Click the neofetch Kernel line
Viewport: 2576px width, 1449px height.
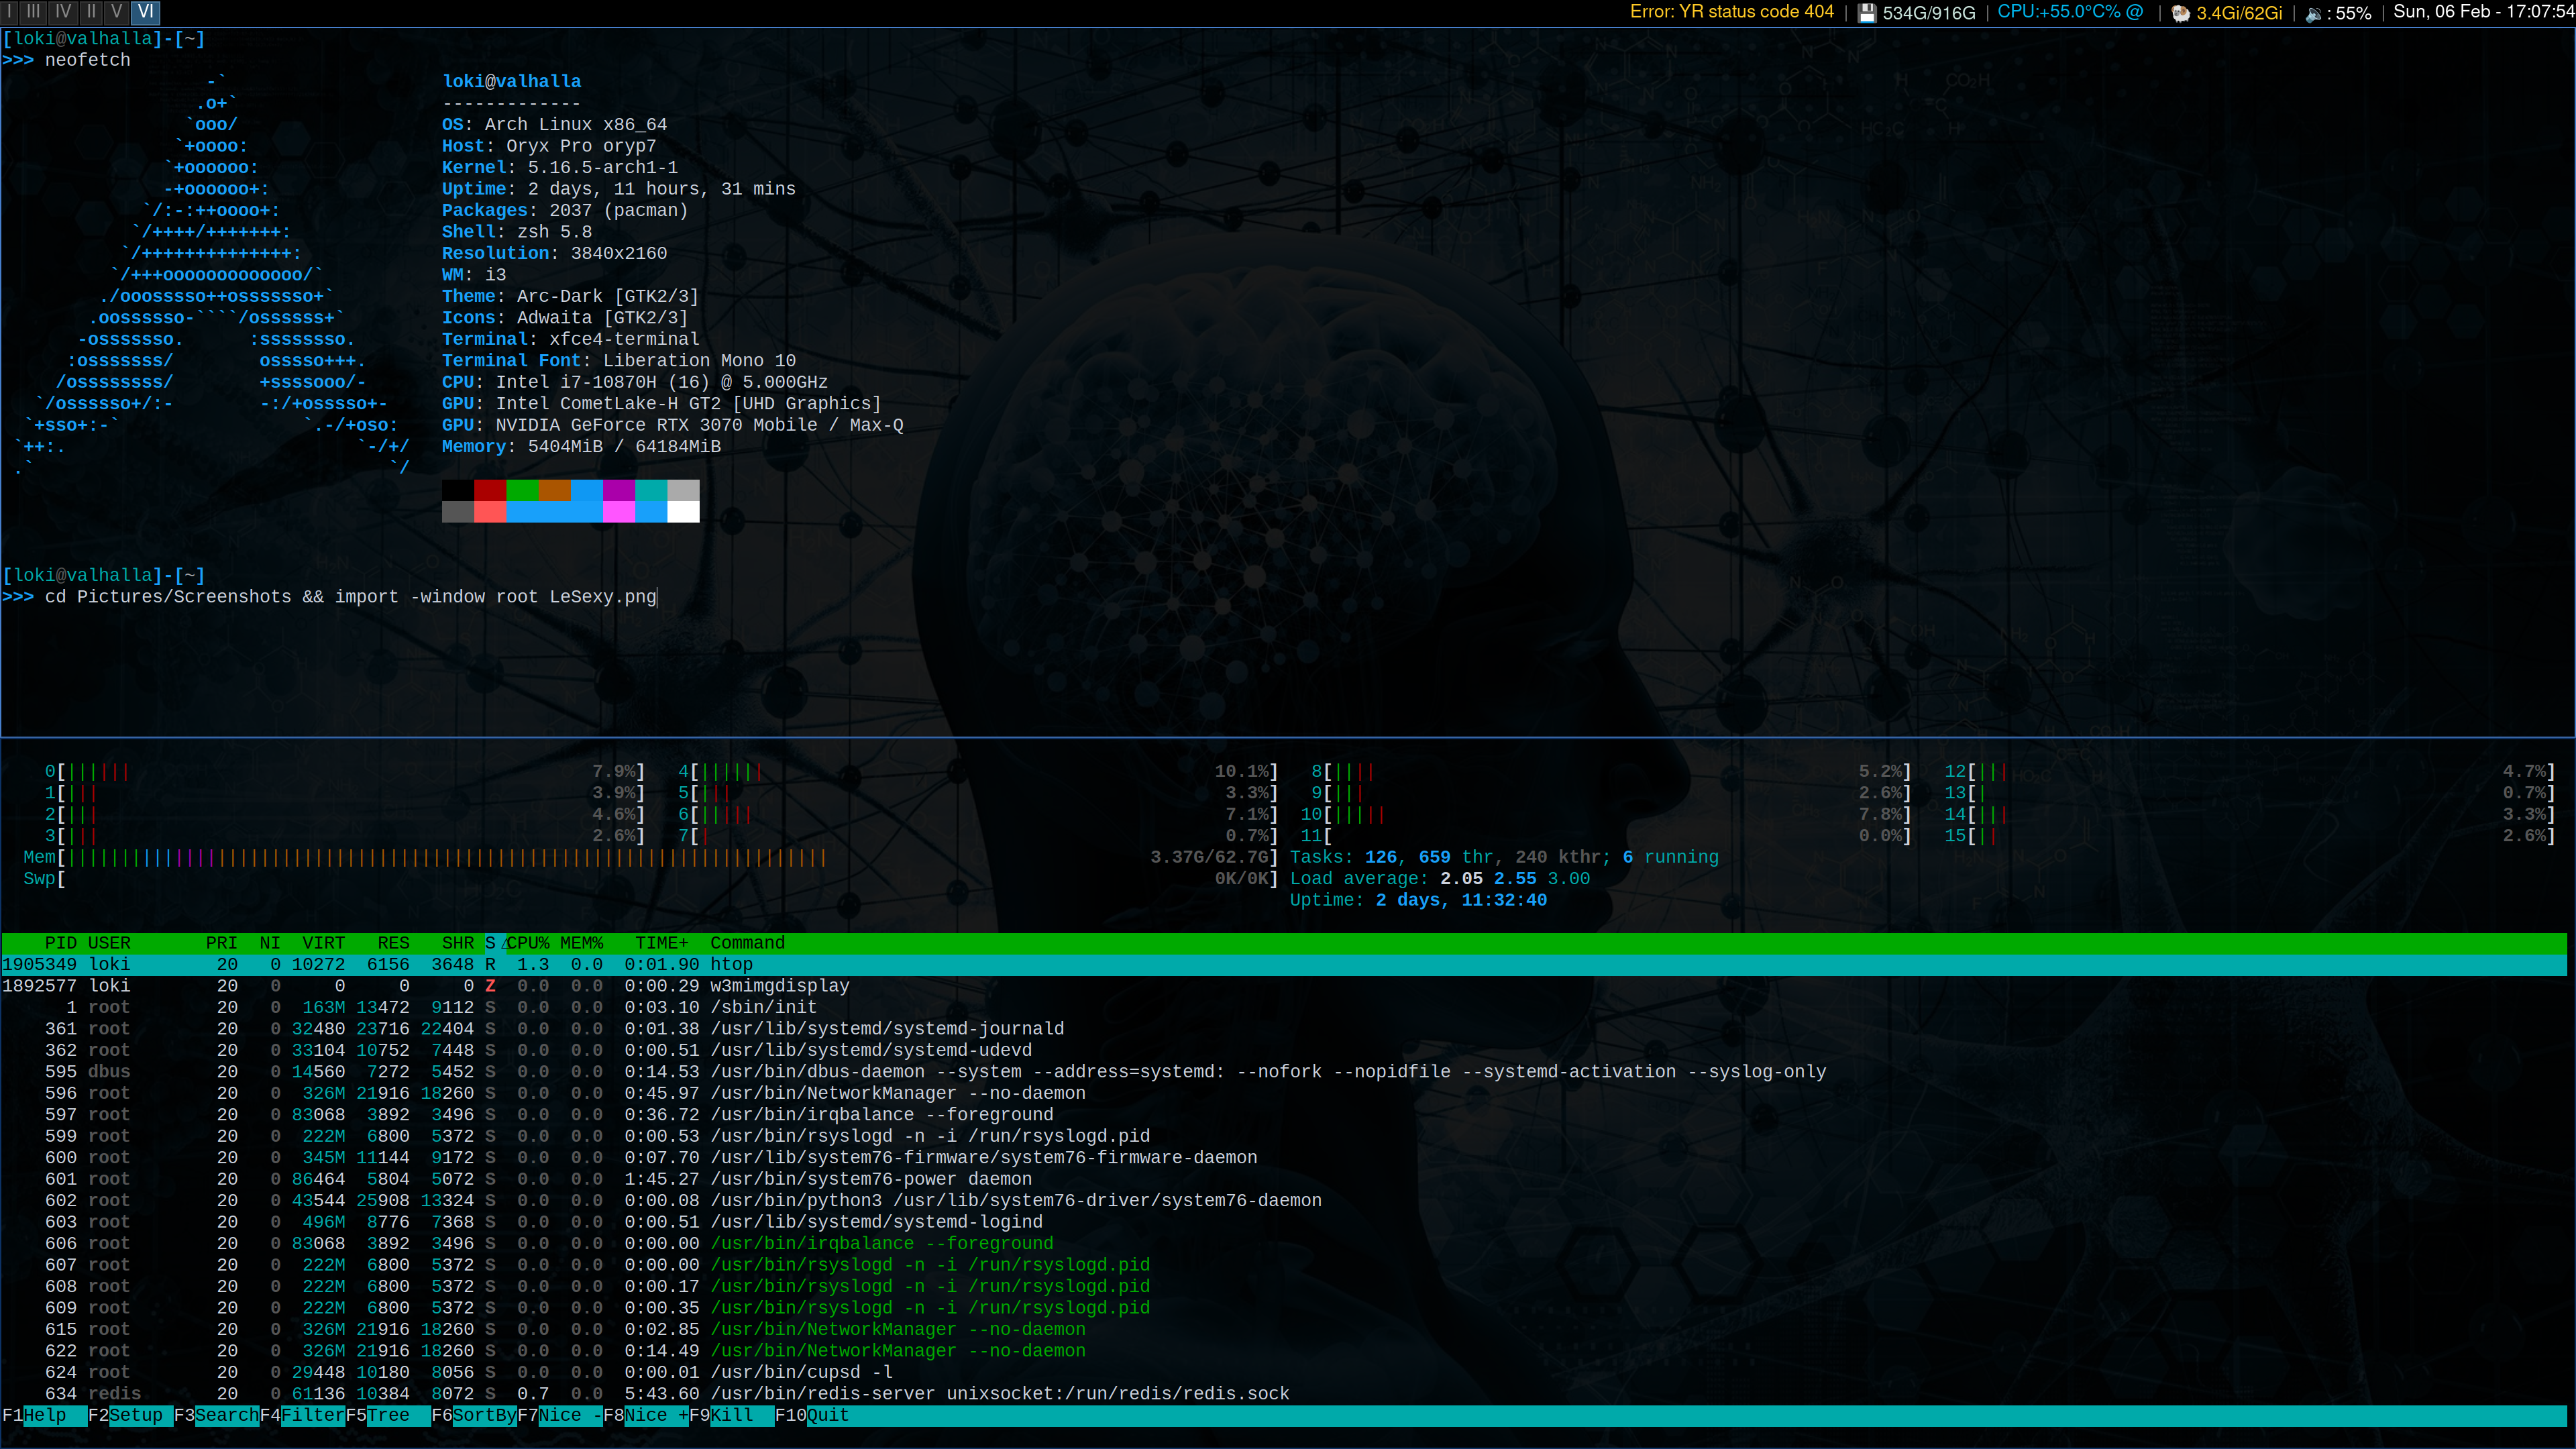560,168
